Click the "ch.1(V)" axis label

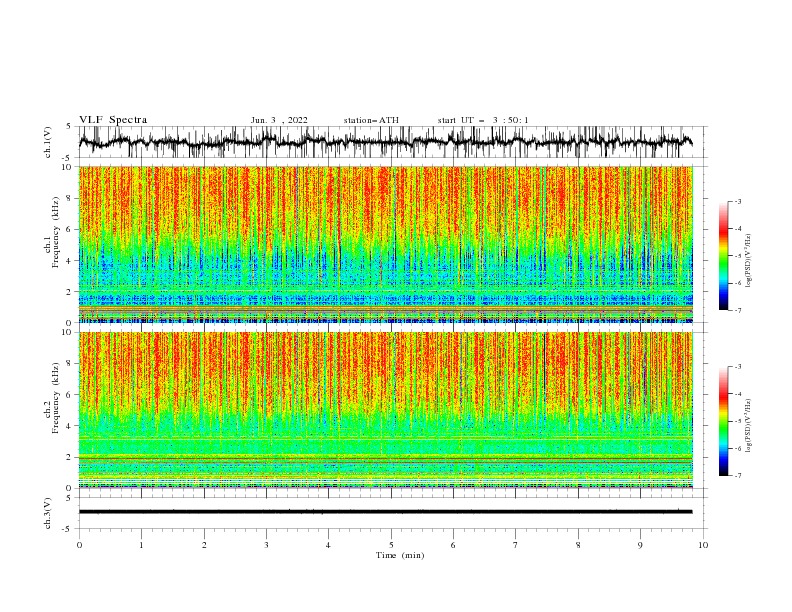(48, 142)
